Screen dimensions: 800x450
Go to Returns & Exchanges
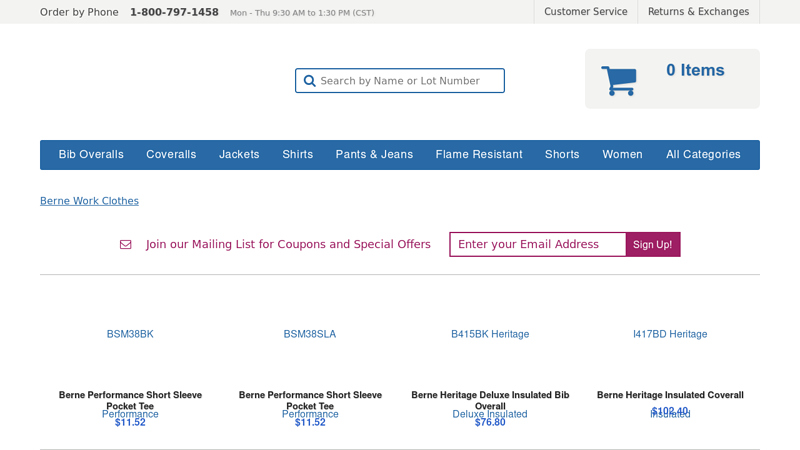(698, 12)
